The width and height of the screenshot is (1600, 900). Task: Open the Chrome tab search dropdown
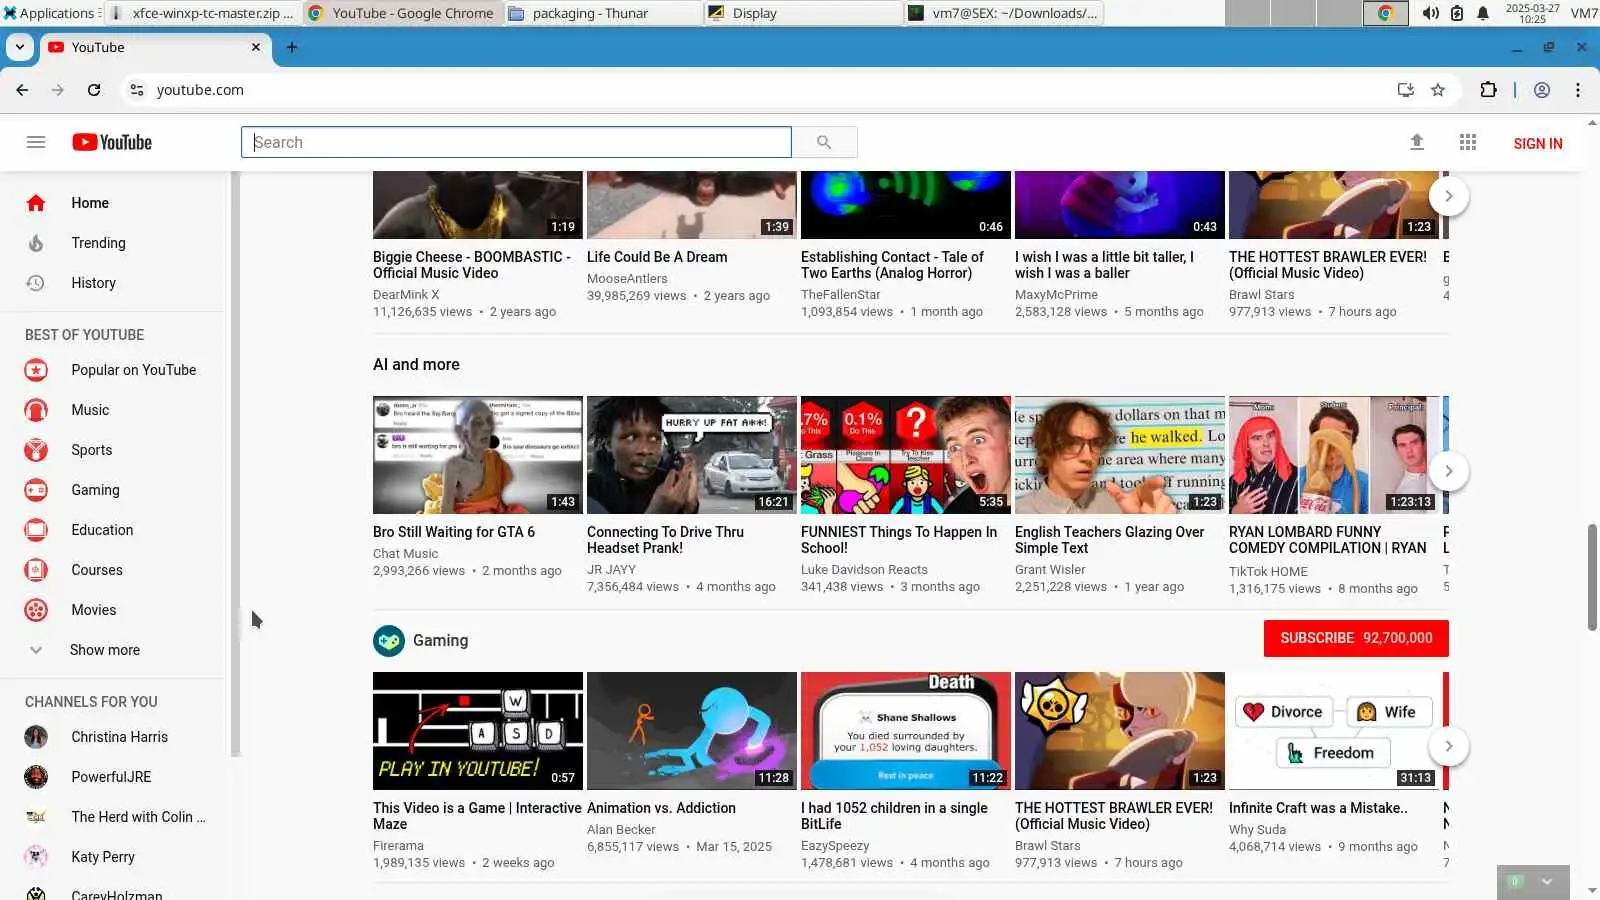[20, 47]
